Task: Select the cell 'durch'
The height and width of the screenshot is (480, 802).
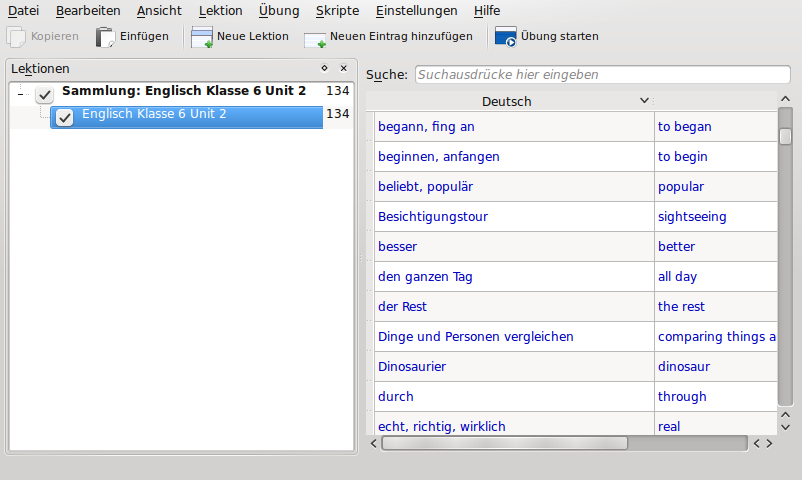Action: coord(514,397)
